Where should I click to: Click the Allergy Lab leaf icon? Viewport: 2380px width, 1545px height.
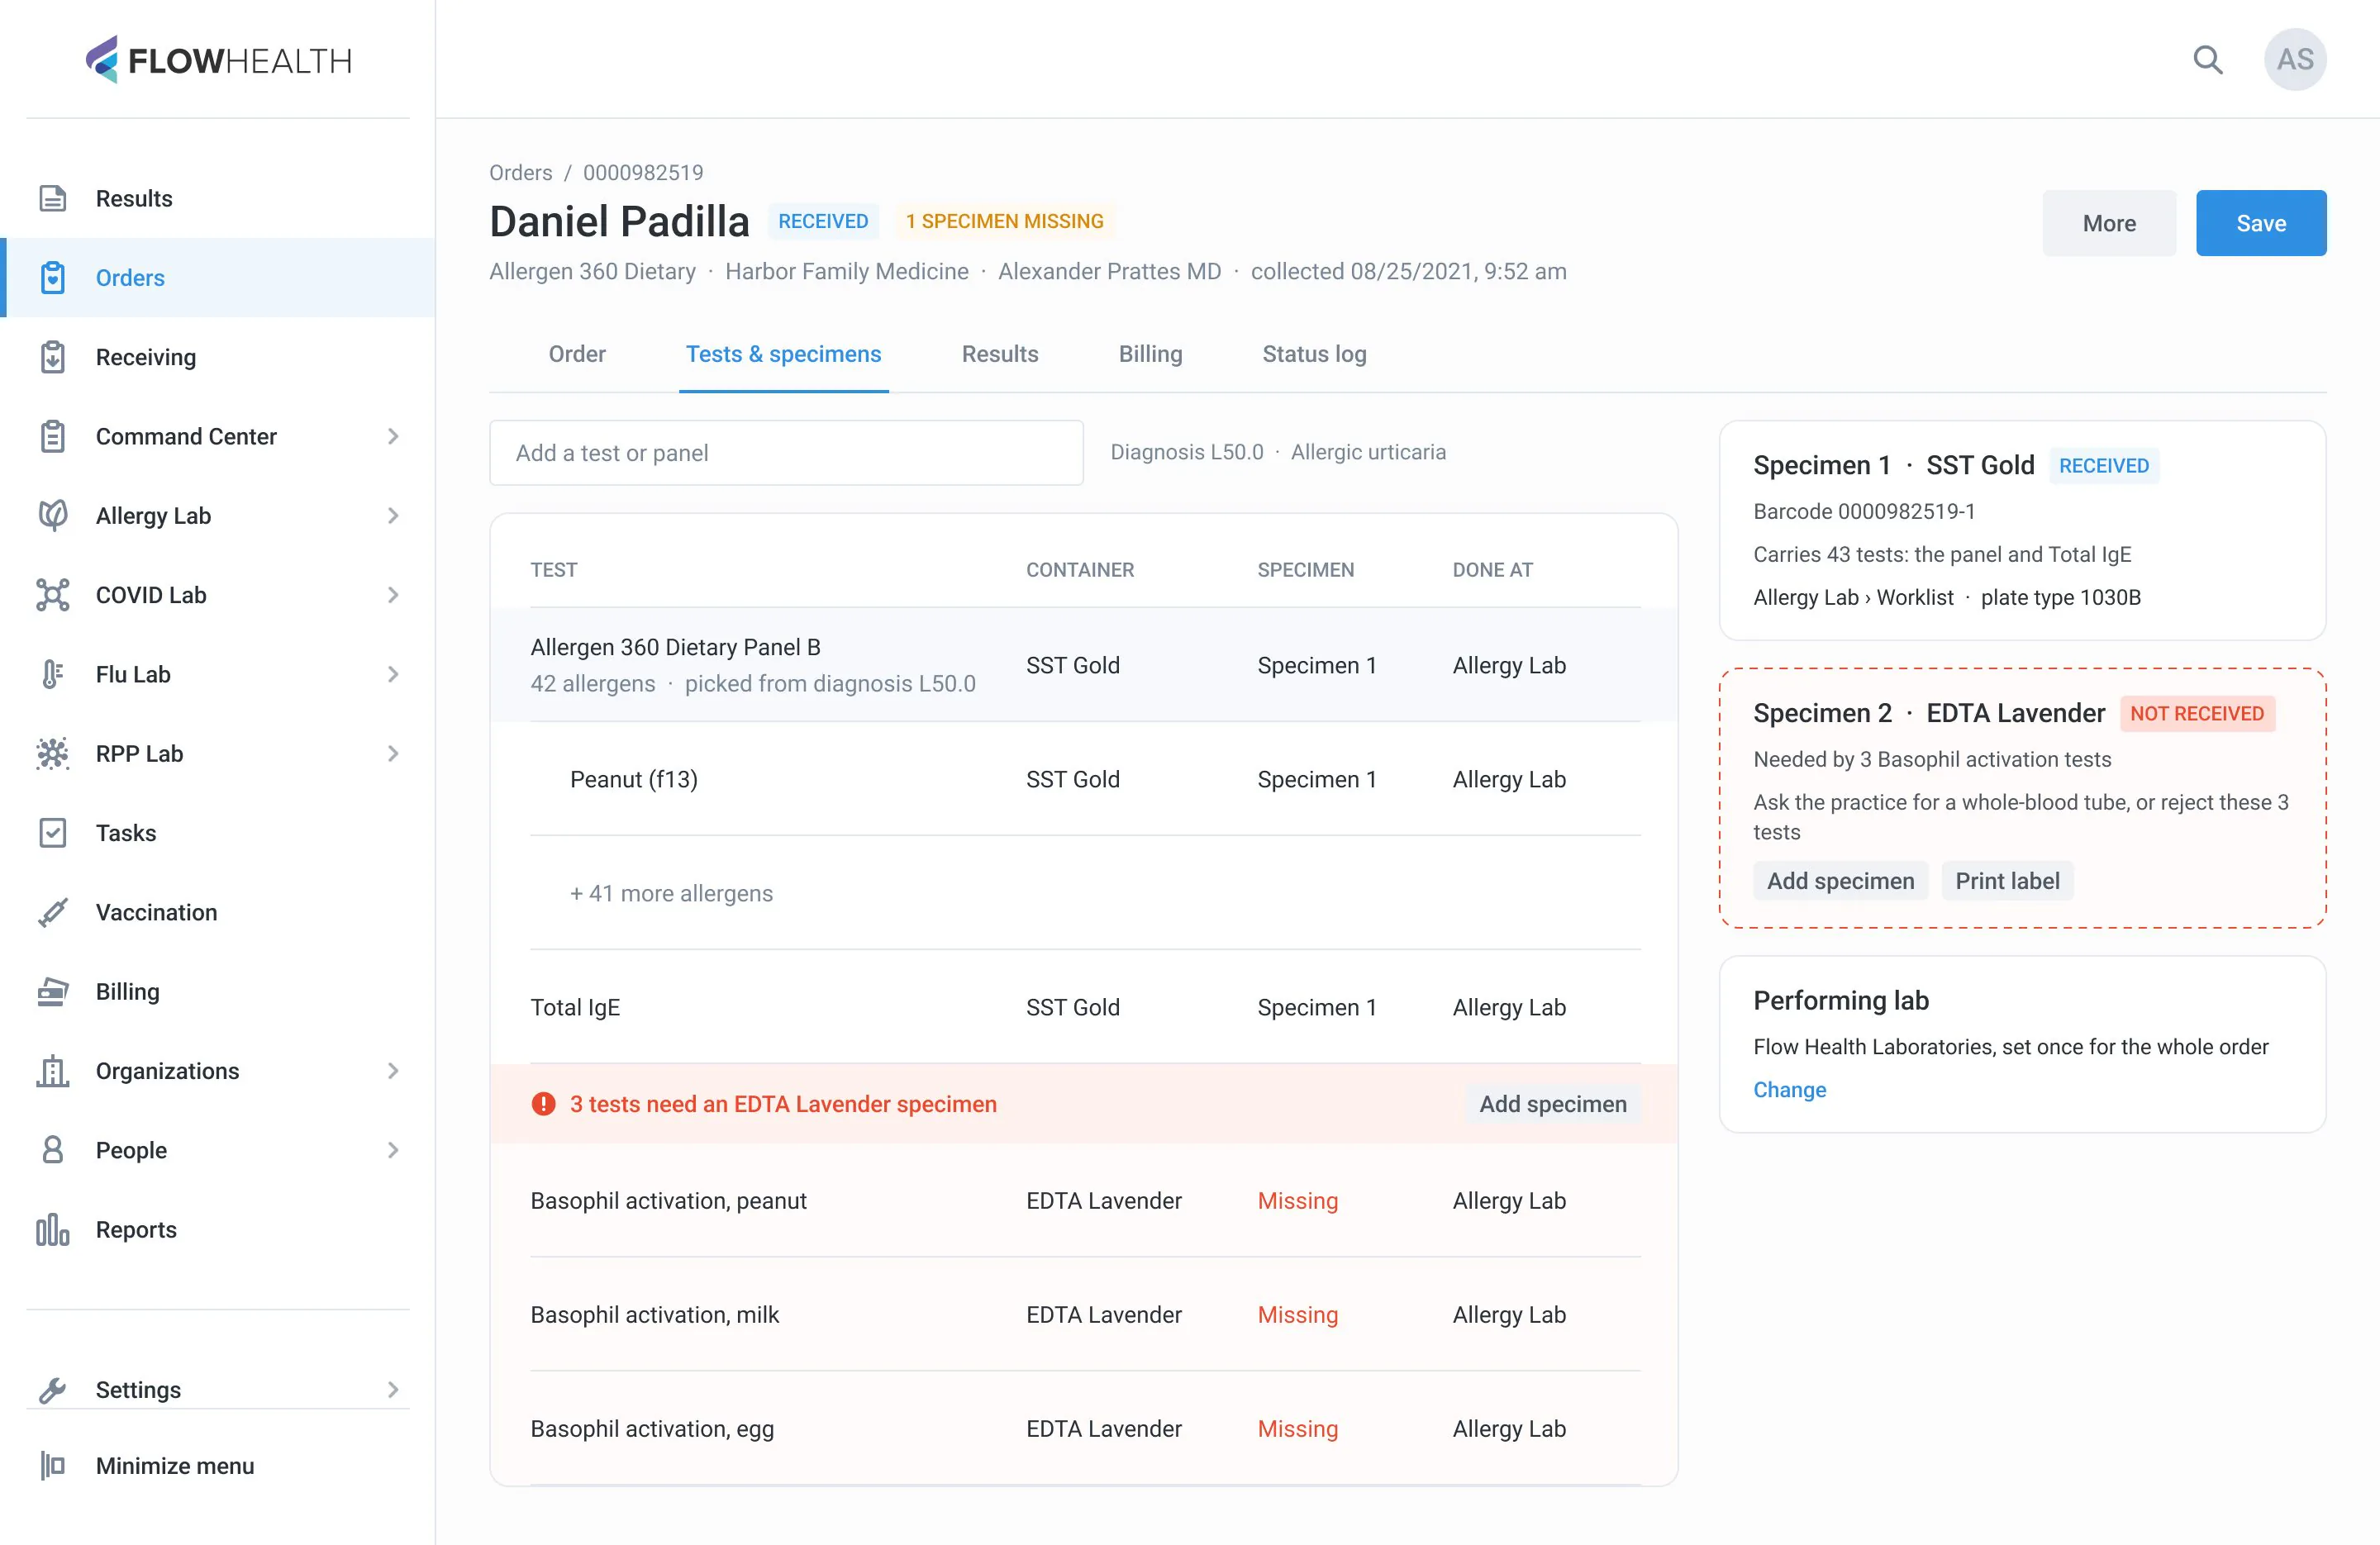coord(52,515)
